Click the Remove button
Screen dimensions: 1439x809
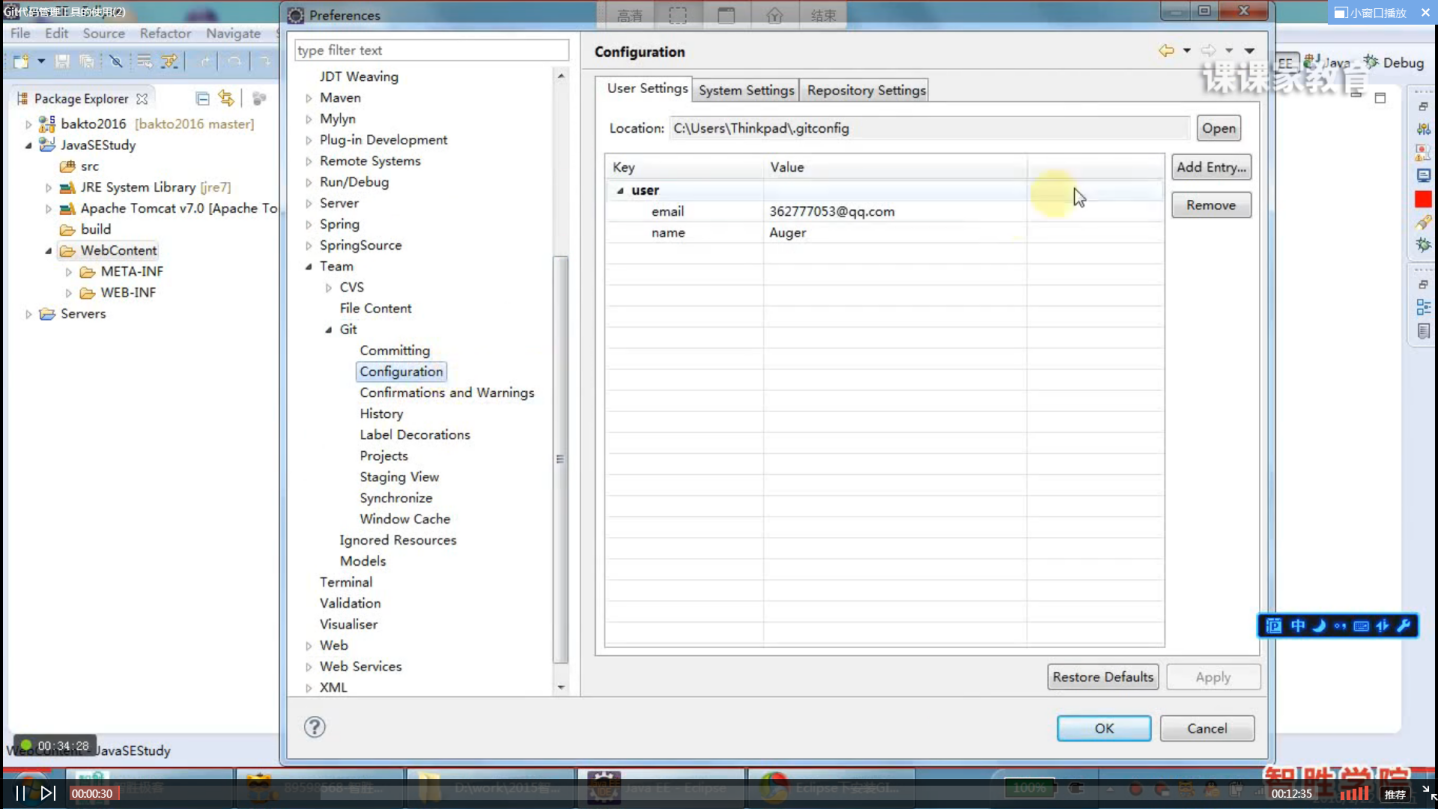point(1211,205)
